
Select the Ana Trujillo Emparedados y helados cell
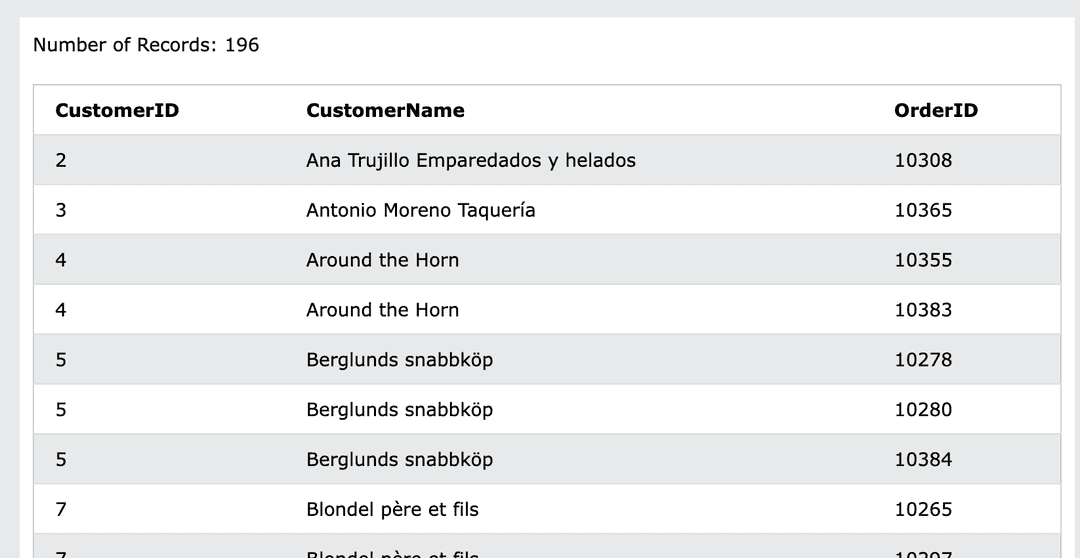coord(471,160)
